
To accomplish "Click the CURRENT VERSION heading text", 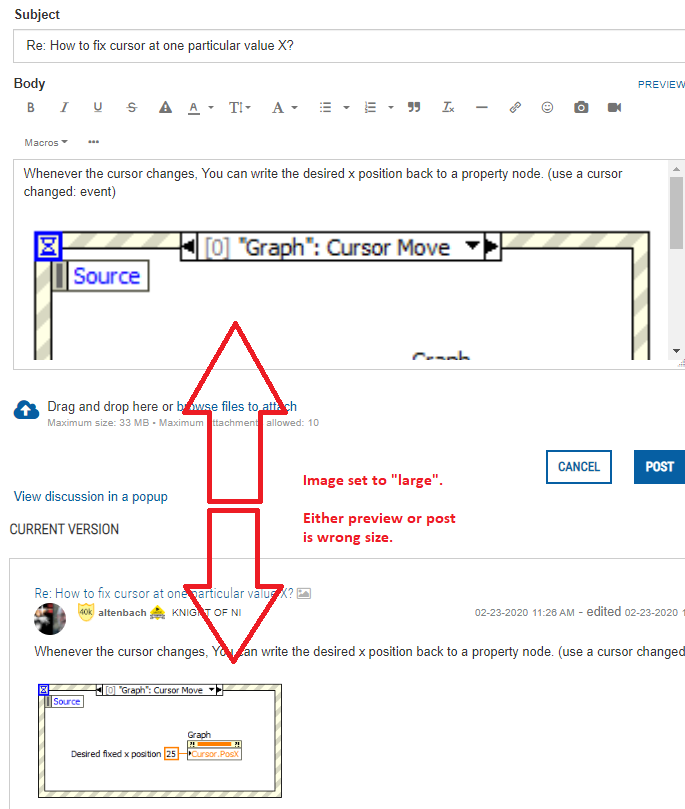I will pos(64,529).
